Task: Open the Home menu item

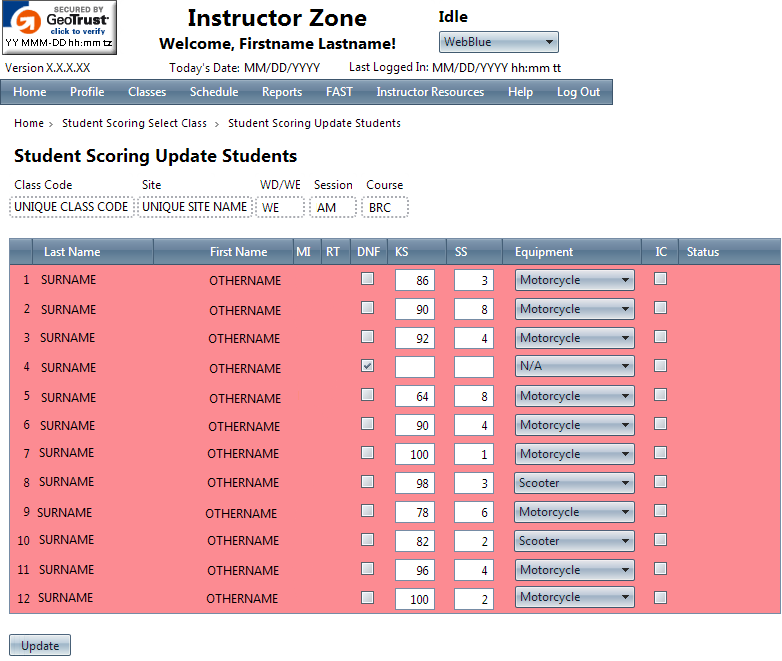Action: [x=30, y=92]
